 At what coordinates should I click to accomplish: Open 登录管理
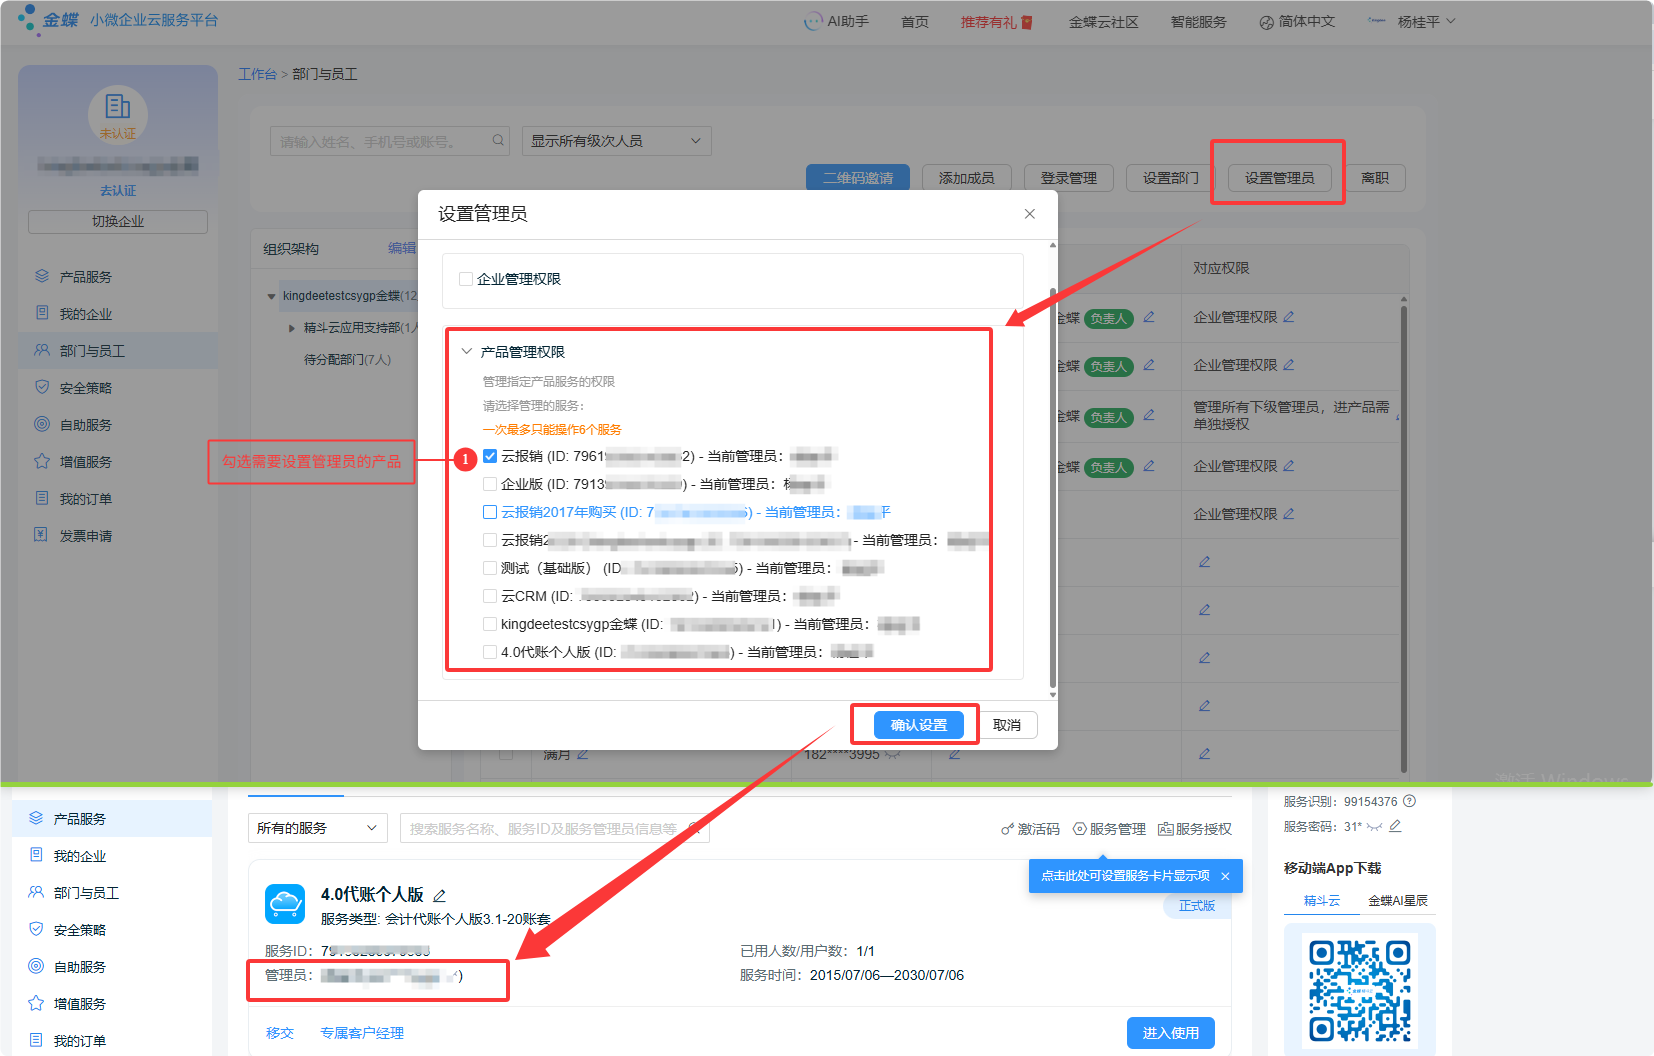(1068, 178)
